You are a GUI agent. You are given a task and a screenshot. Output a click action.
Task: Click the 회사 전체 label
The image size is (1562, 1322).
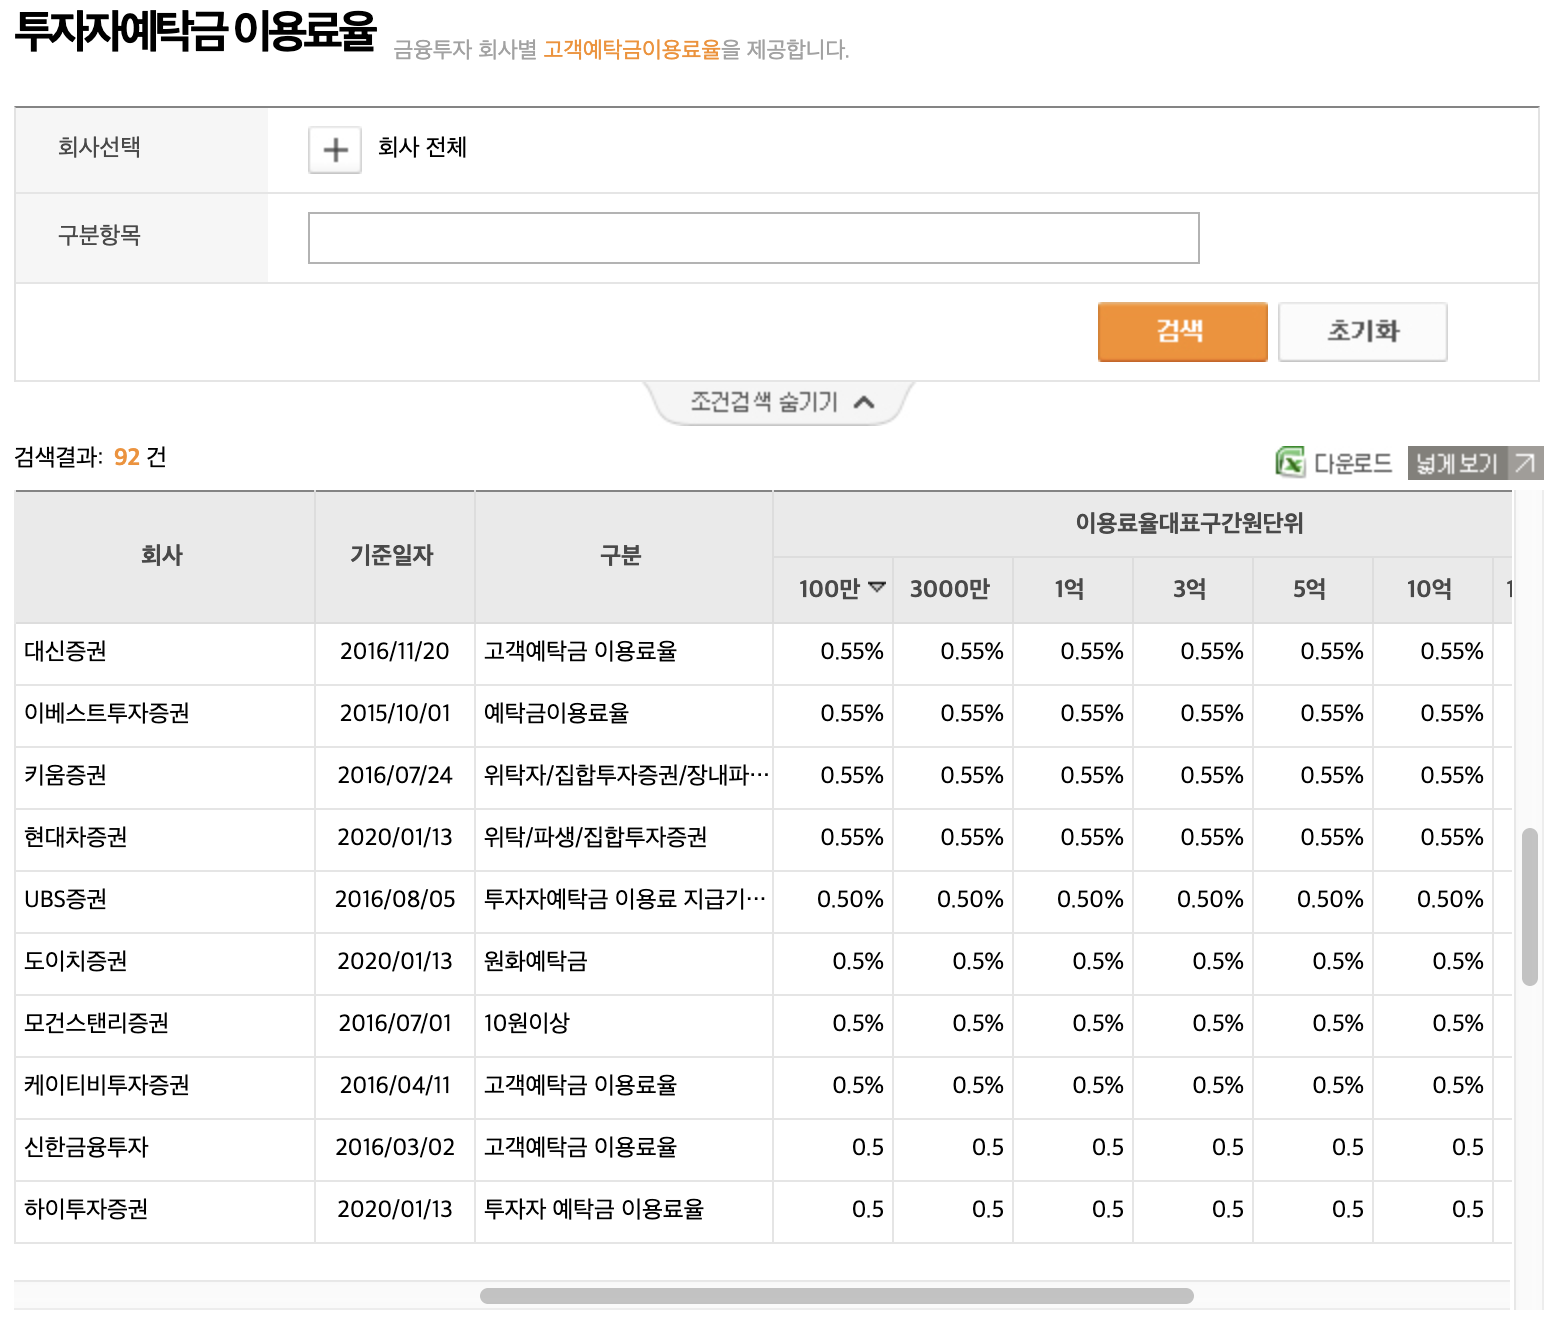[422, 148]
